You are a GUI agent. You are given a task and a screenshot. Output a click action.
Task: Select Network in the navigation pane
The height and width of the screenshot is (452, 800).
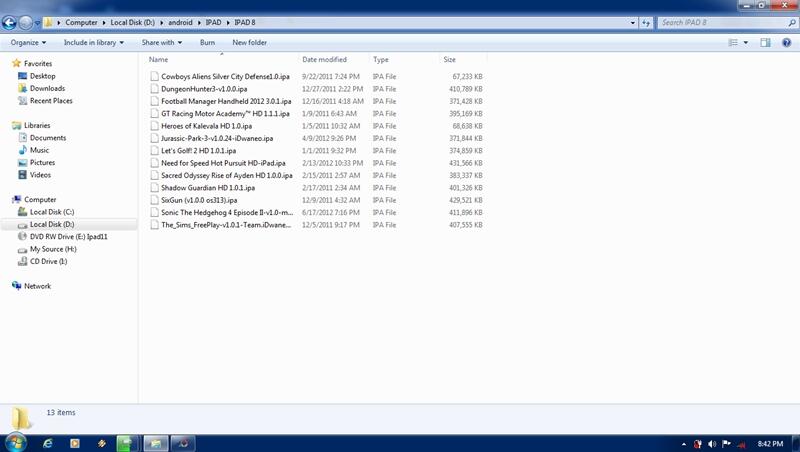(37, 286)
